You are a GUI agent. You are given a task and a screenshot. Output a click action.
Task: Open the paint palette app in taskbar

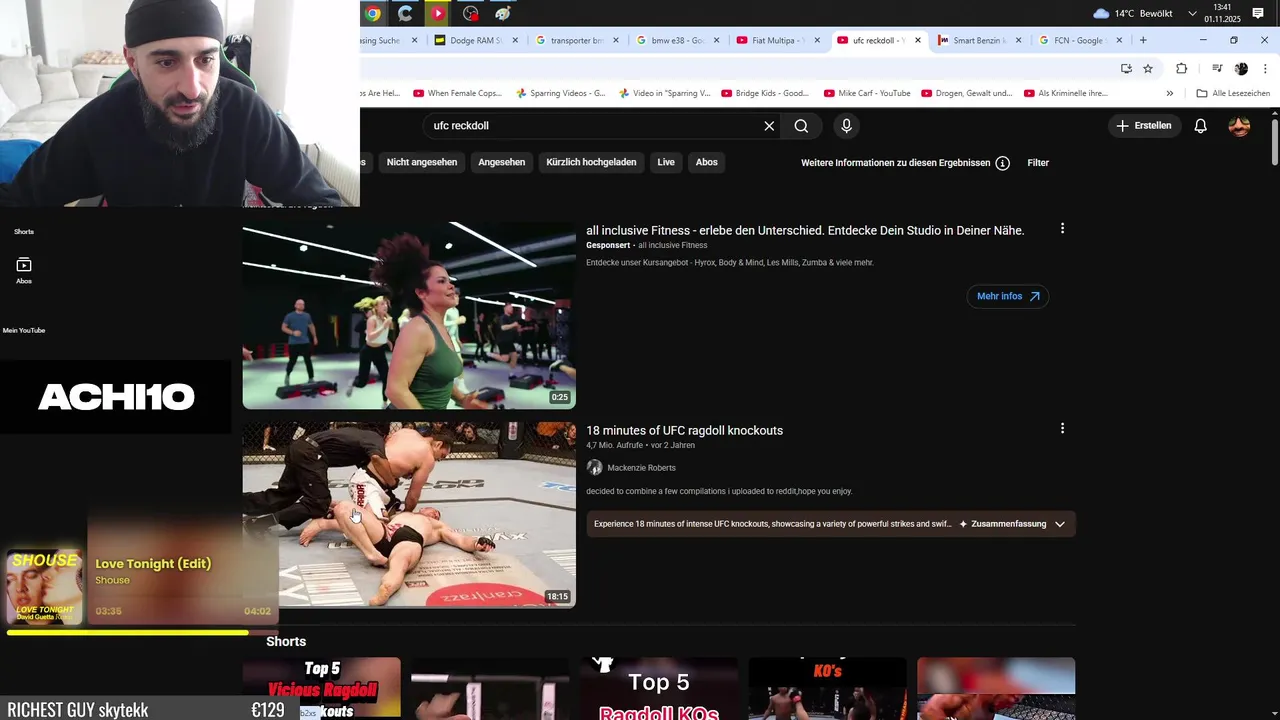pos(503,14)
